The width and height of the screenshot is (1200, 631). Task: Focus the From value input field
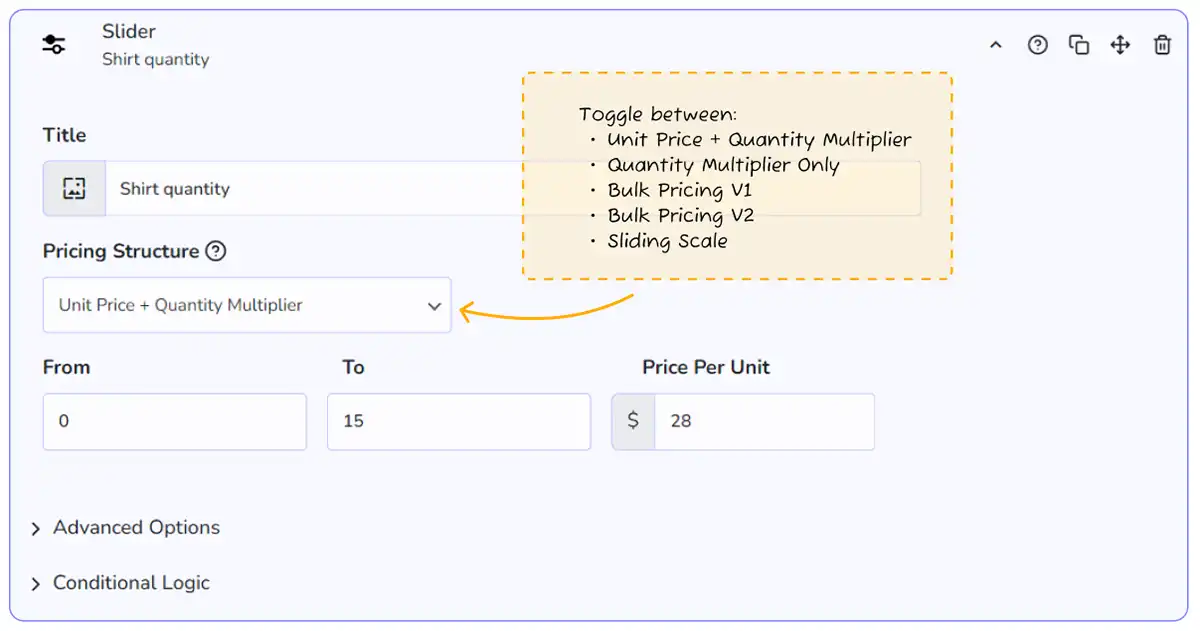pyautogui.click(x=174, y=421)
